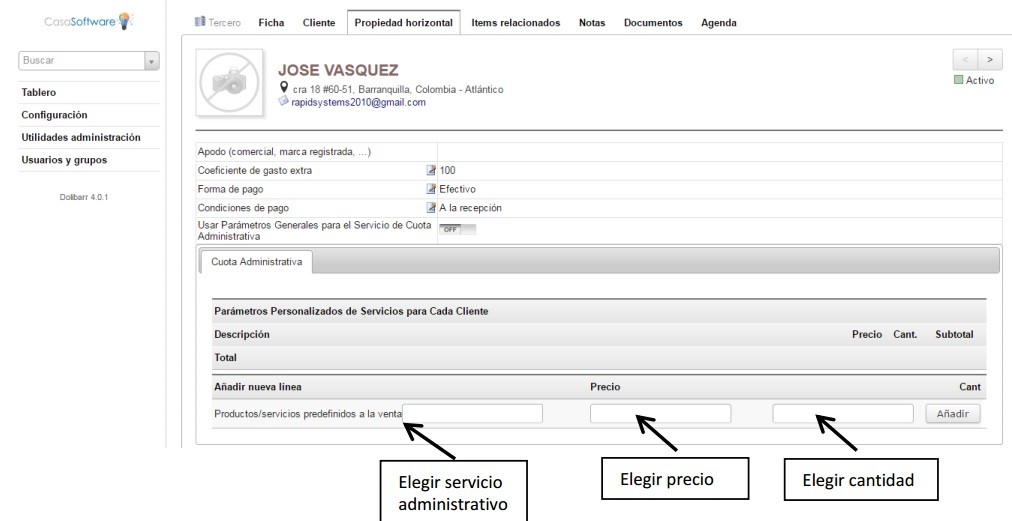Viewport: 1012px width, 521px height.
Task: Click the no-photo placeholder thumbnail
Action: coord(229,83)
